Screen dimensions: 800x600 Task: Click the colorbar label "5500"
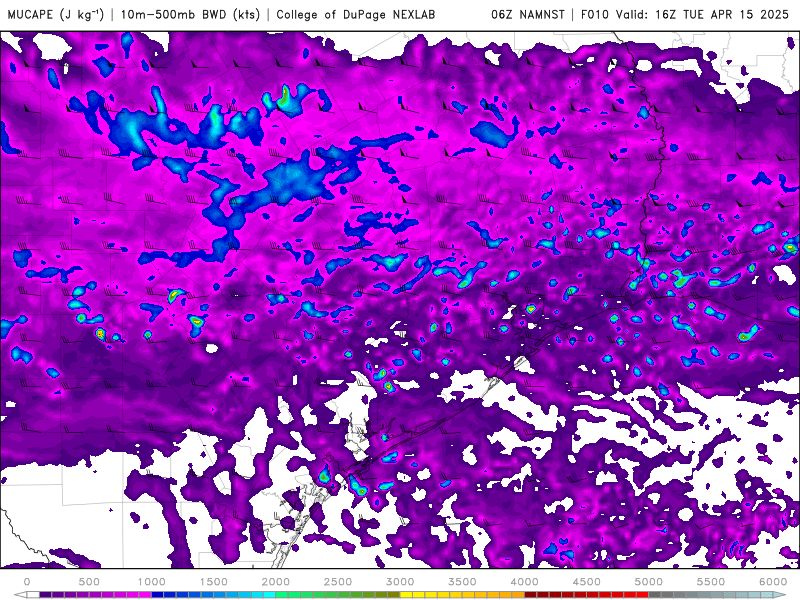coord(711,582)
